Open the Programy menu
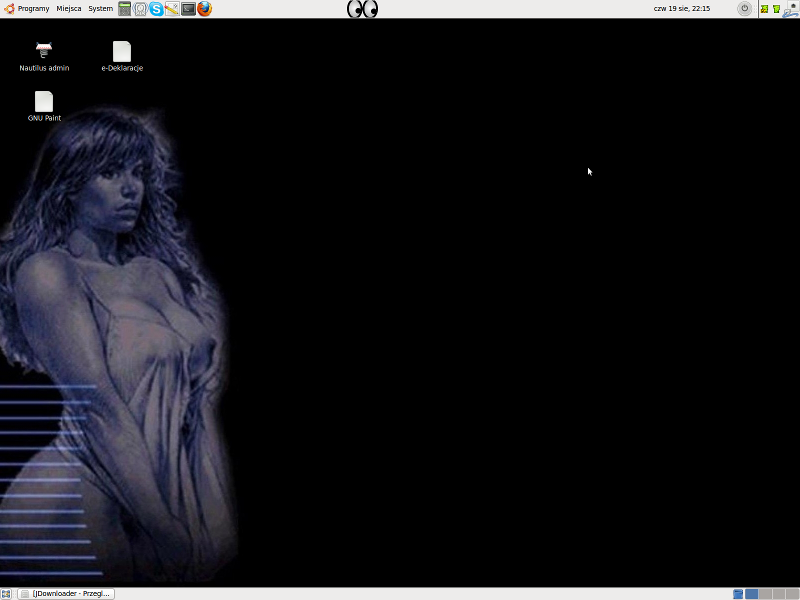The image size is (800, 600). pos(27,9)
